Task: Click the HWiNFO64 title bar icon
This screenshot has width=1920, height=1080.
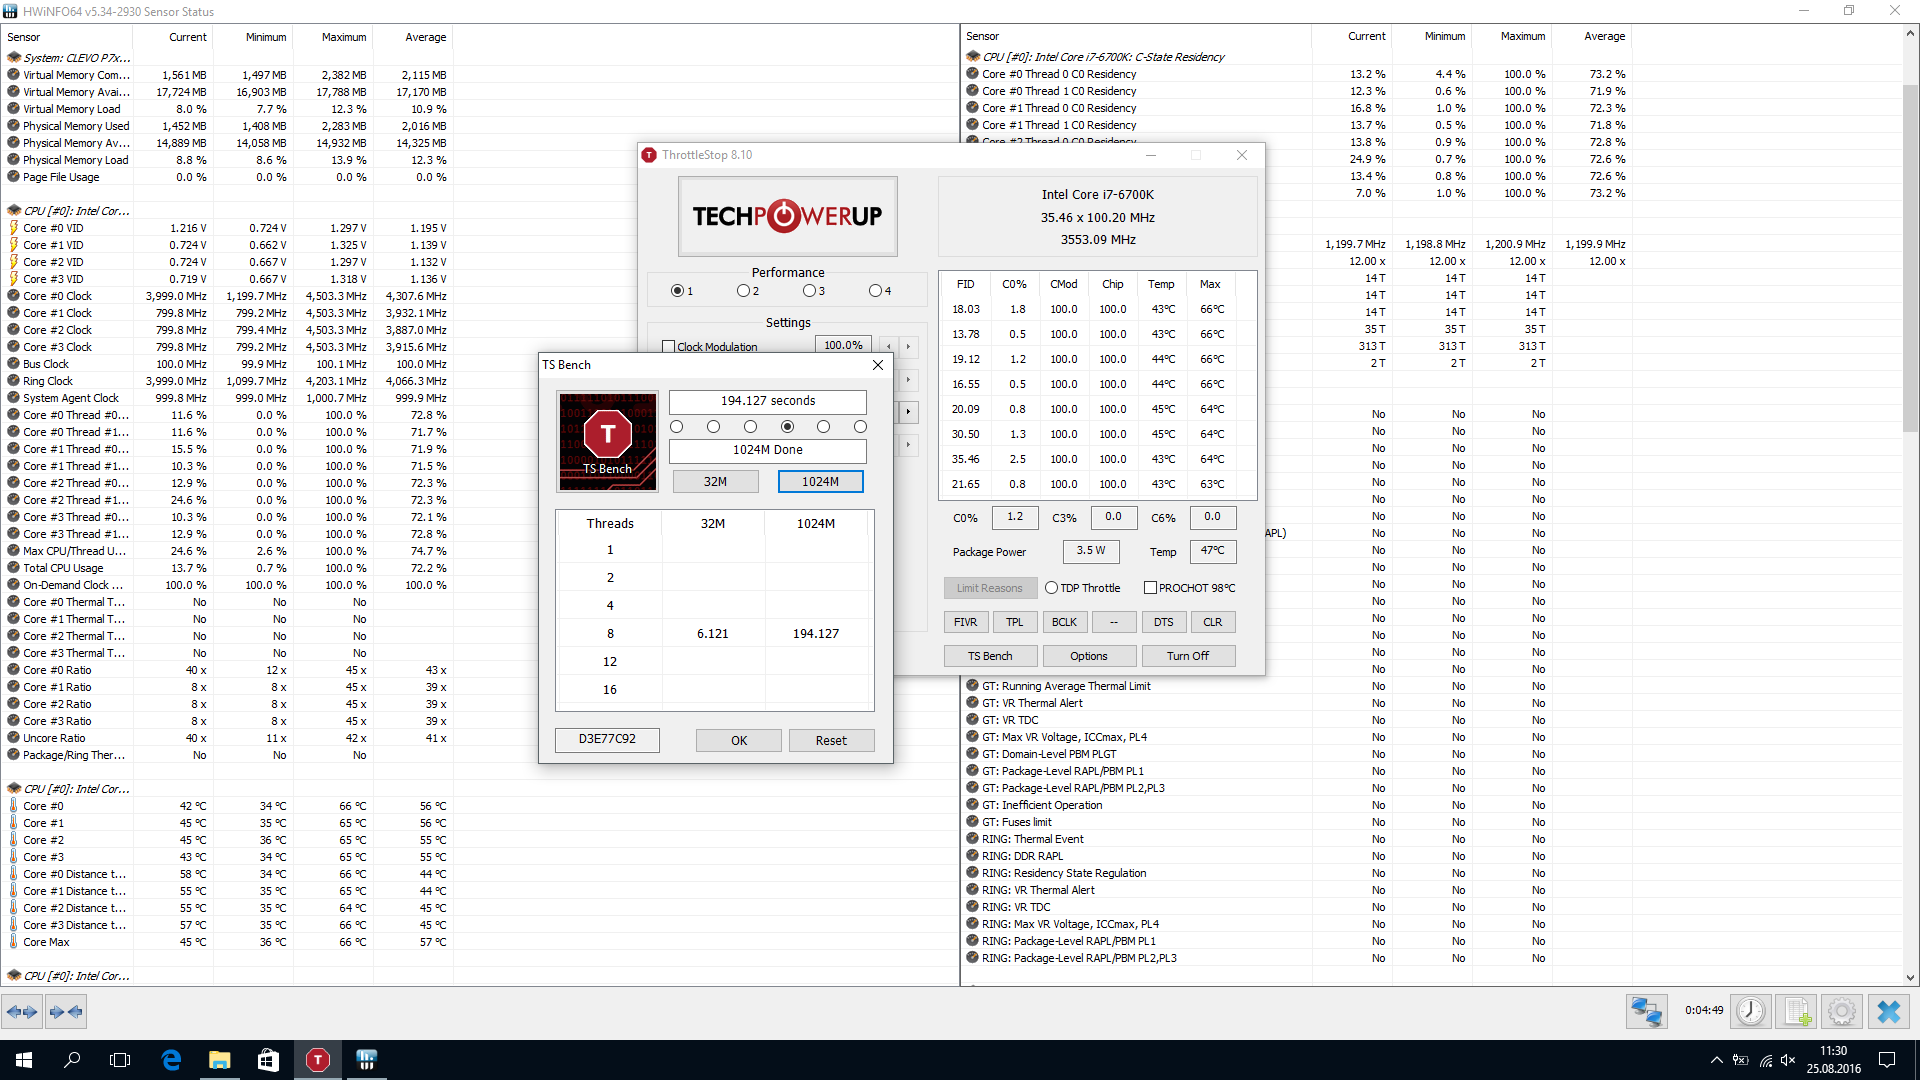Action: tap(10, 11)
